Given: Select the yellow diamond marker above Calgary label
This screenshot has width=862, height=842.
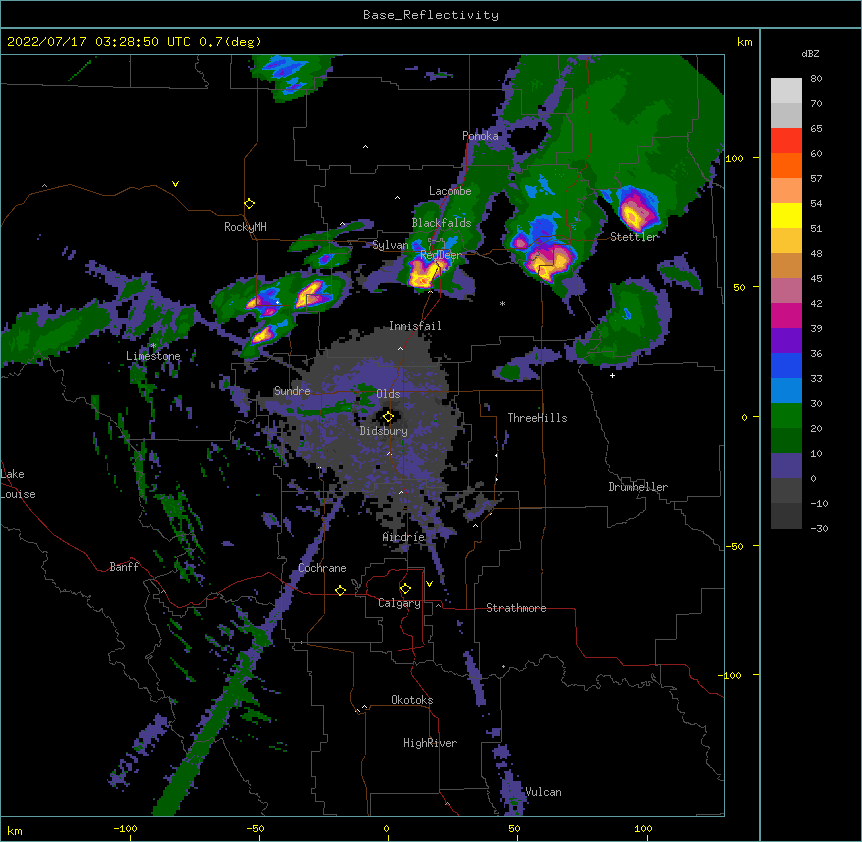Looking at the screenshot, I should pyautogui.click(x=405, y=589).
